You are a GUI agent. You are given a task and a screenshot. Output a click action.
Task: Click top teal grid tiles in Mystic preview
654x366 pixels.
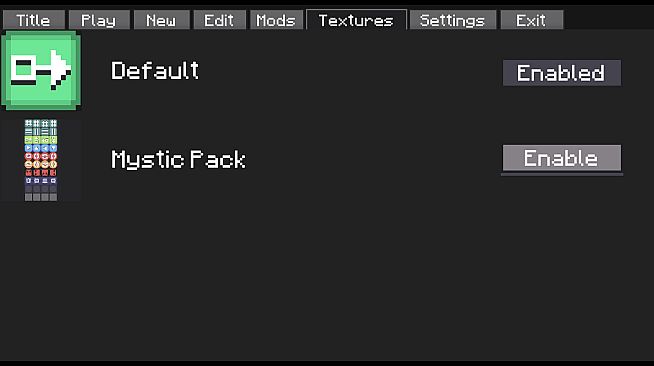tap(41, 123)
